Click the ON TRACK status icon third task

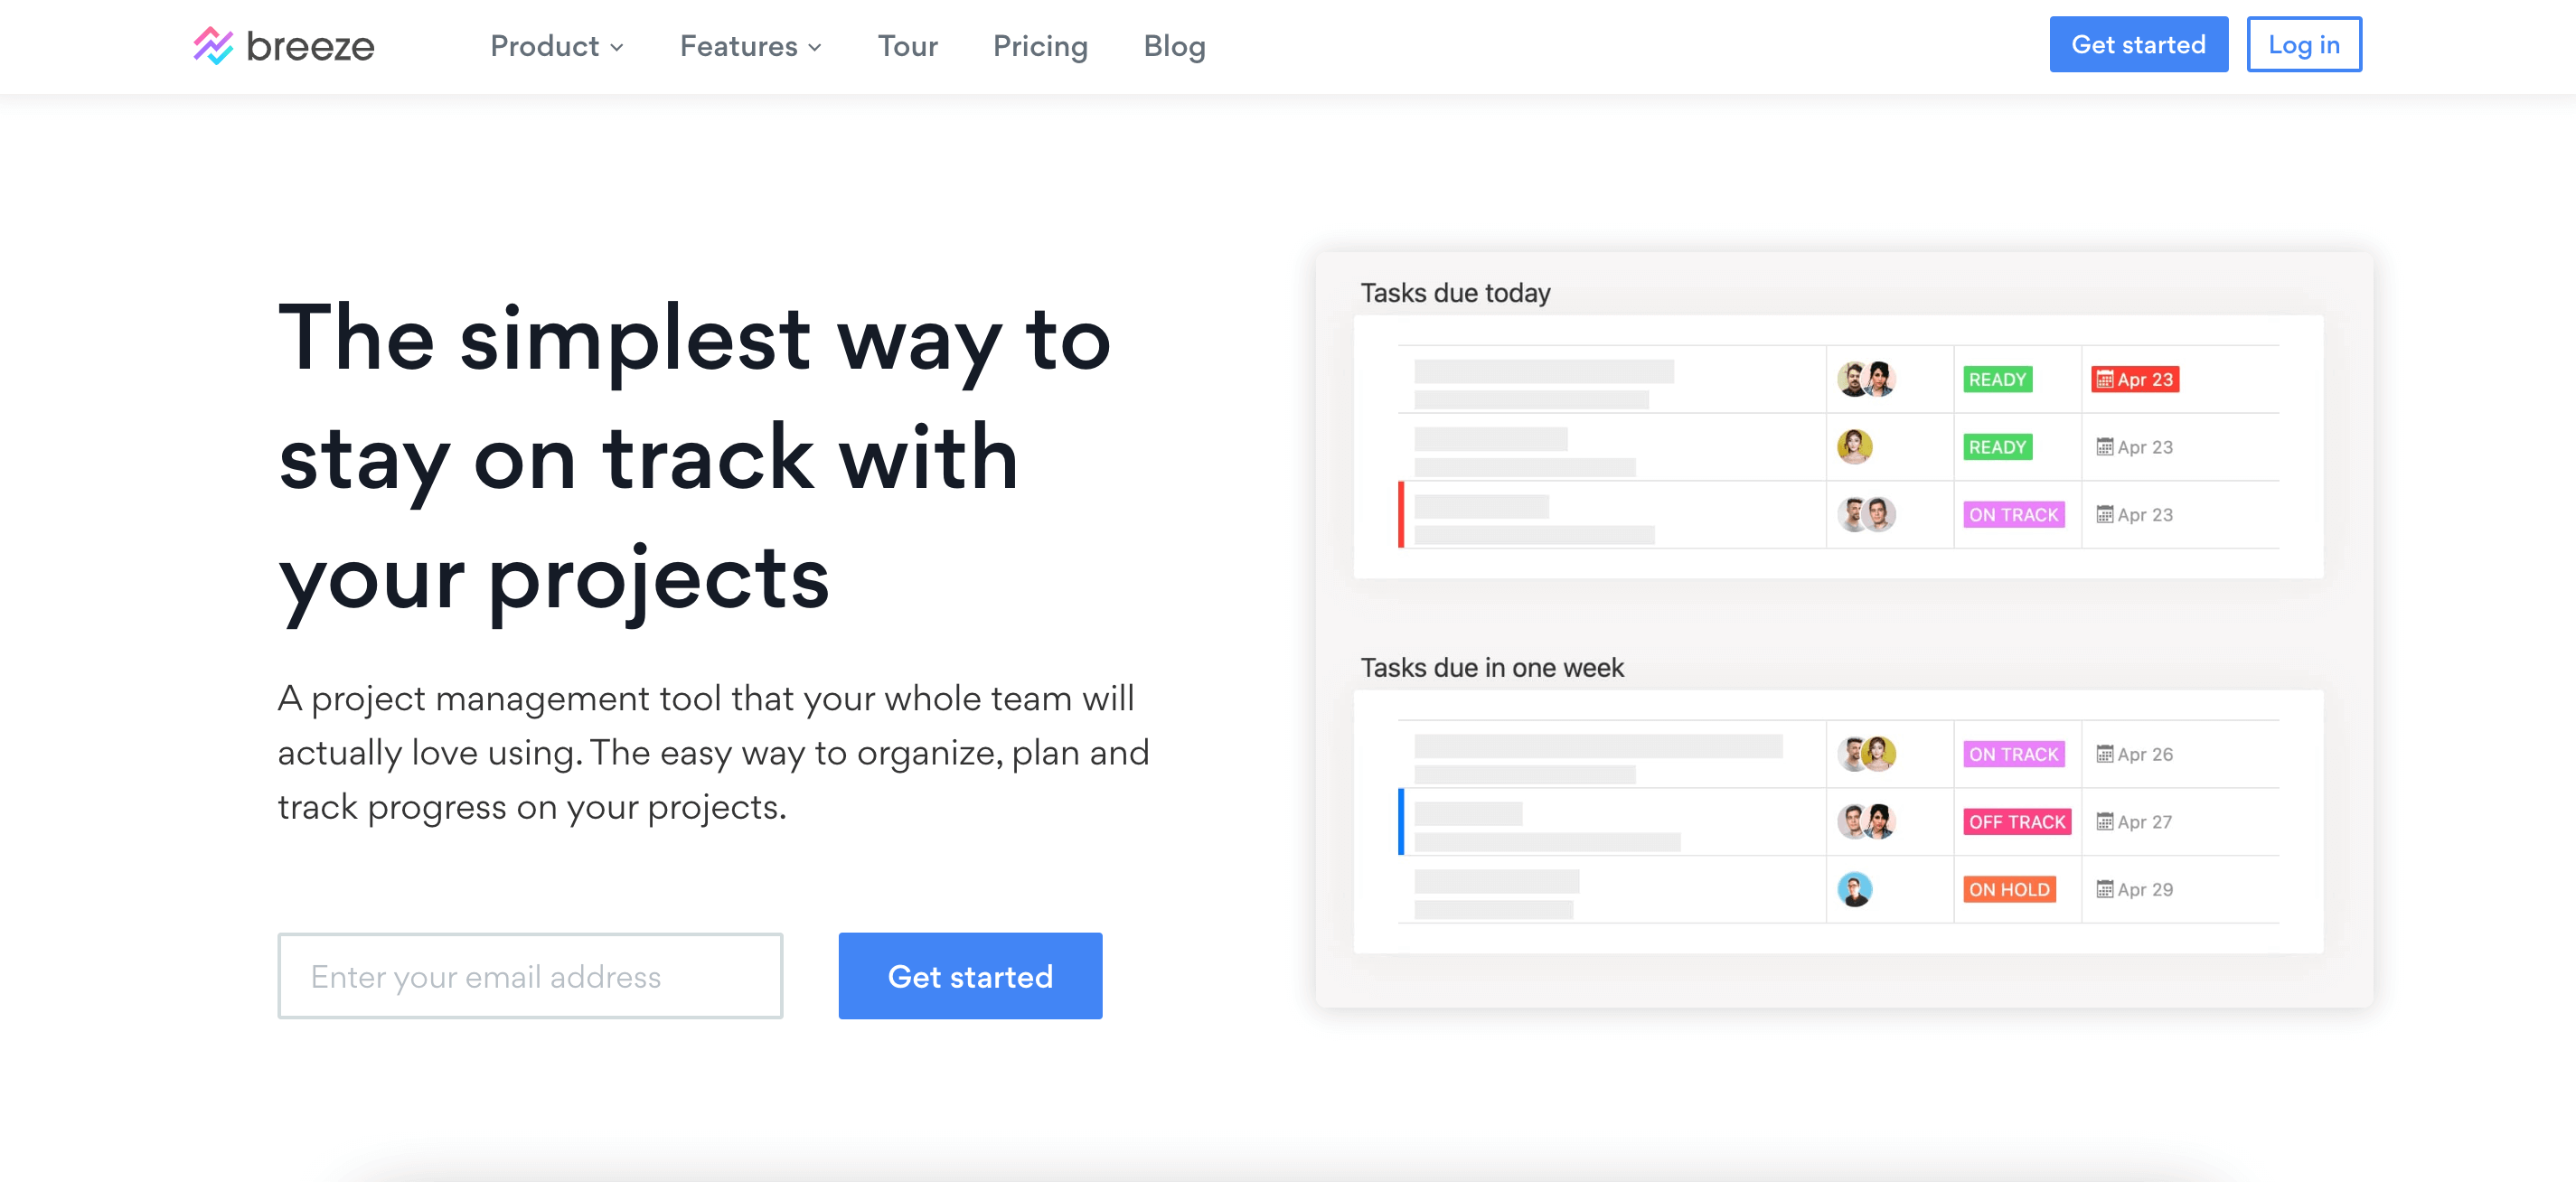pos(2013,514)
